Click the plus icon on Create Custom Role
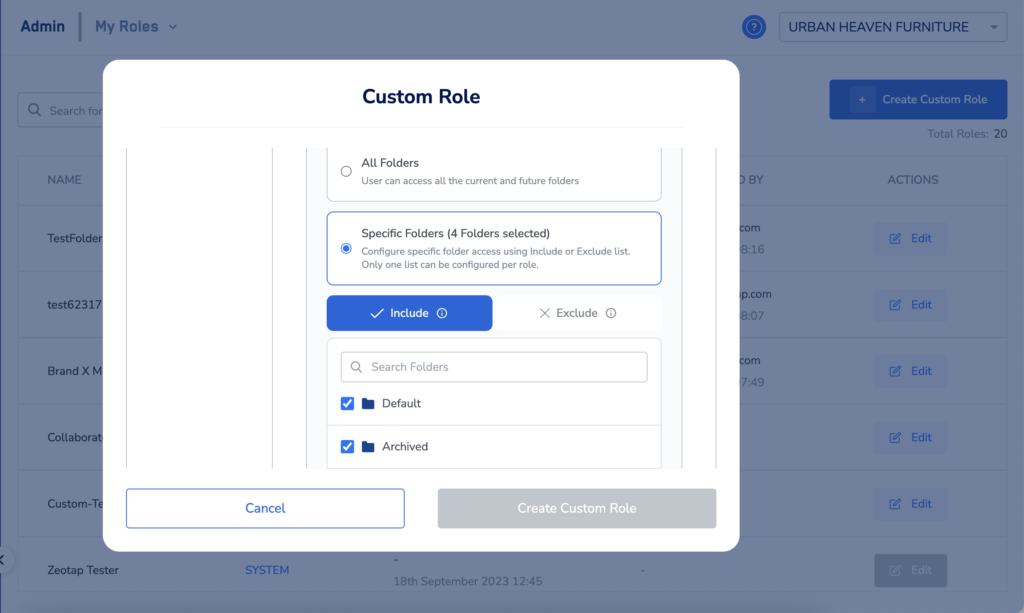The image size is (1024, 613). pyautogui.click(x=862, y=99)
